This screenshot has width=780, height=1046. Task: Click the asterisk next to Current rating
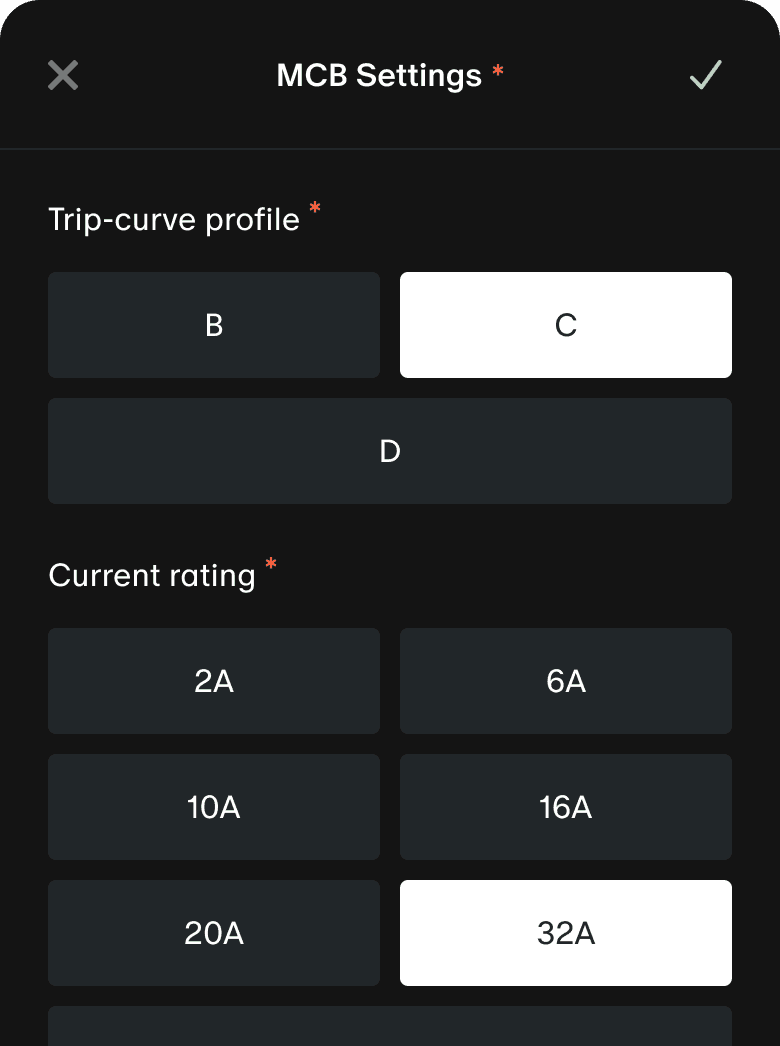click(x=271, y=565)
